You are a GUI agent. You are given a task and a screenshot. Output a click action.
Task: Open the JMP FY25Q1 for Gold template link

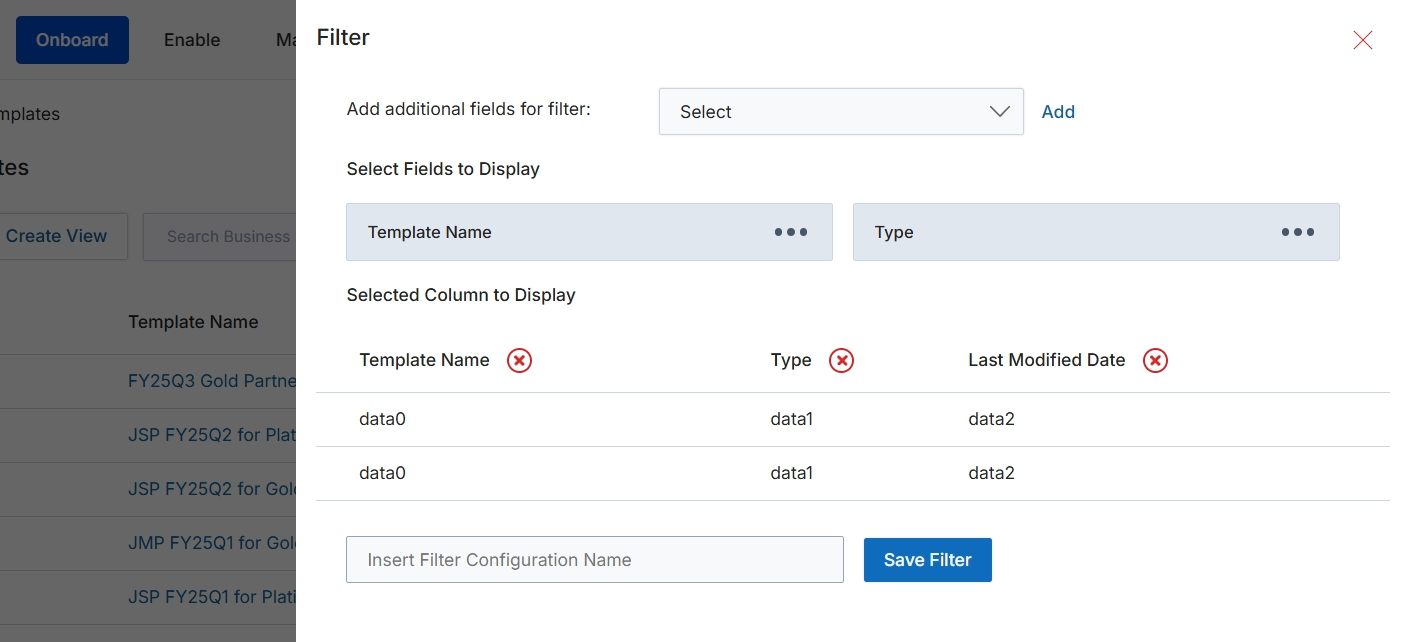click(x=212, y=543)
